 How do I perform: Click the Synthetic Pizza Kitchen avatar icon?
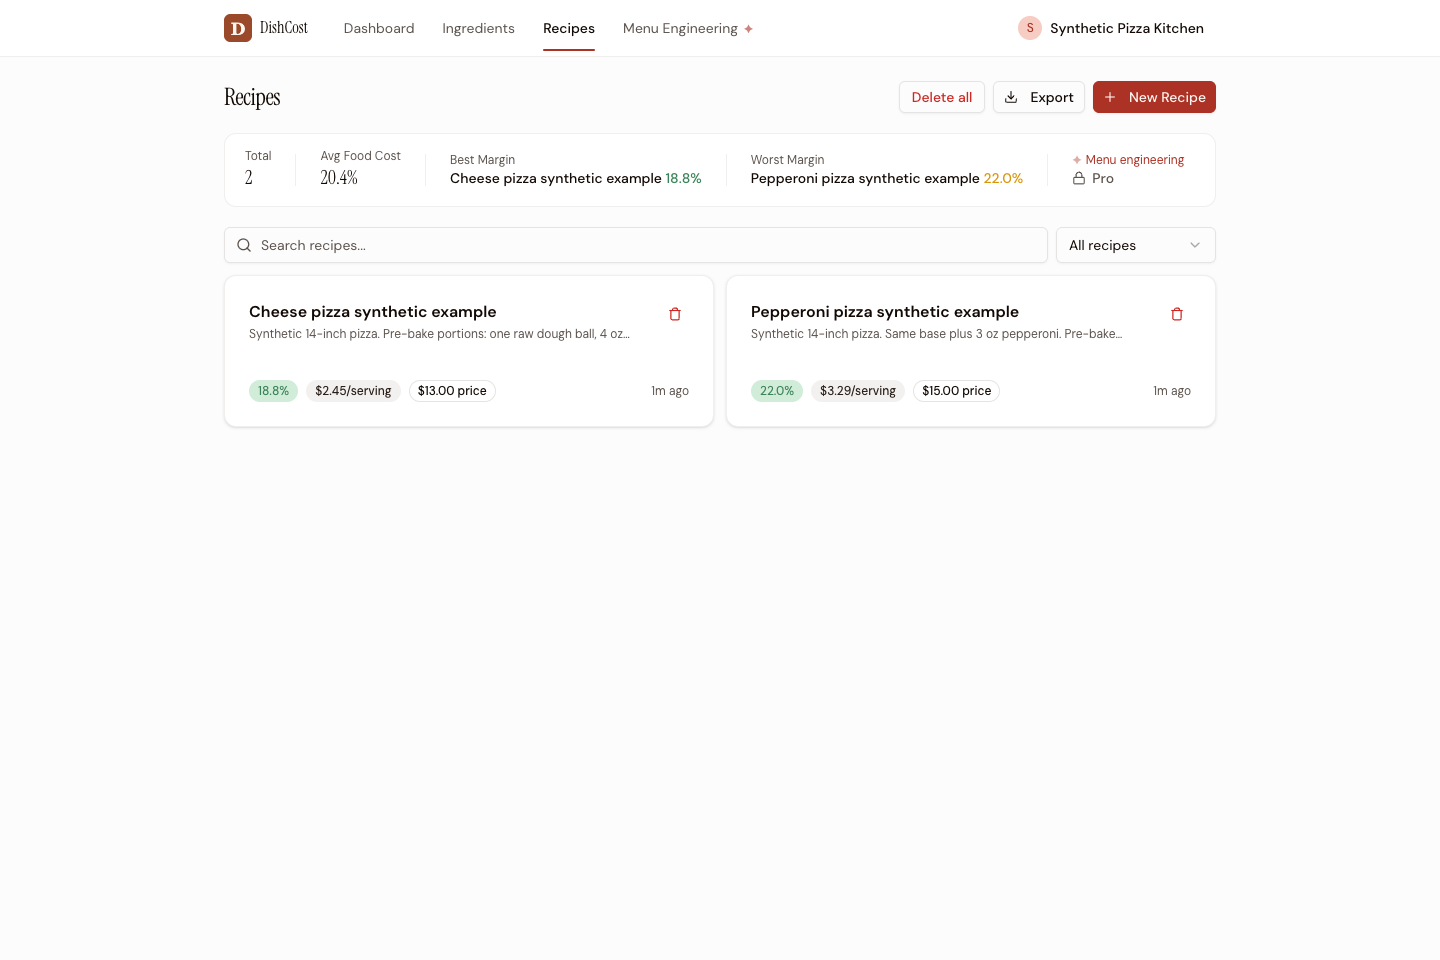[x=1030, y=28]
